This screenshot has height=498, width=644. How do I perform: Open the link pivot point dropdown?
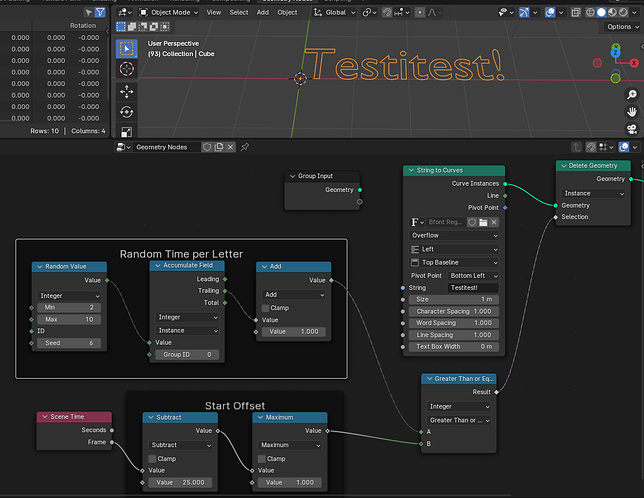click(x=370, y=13)
